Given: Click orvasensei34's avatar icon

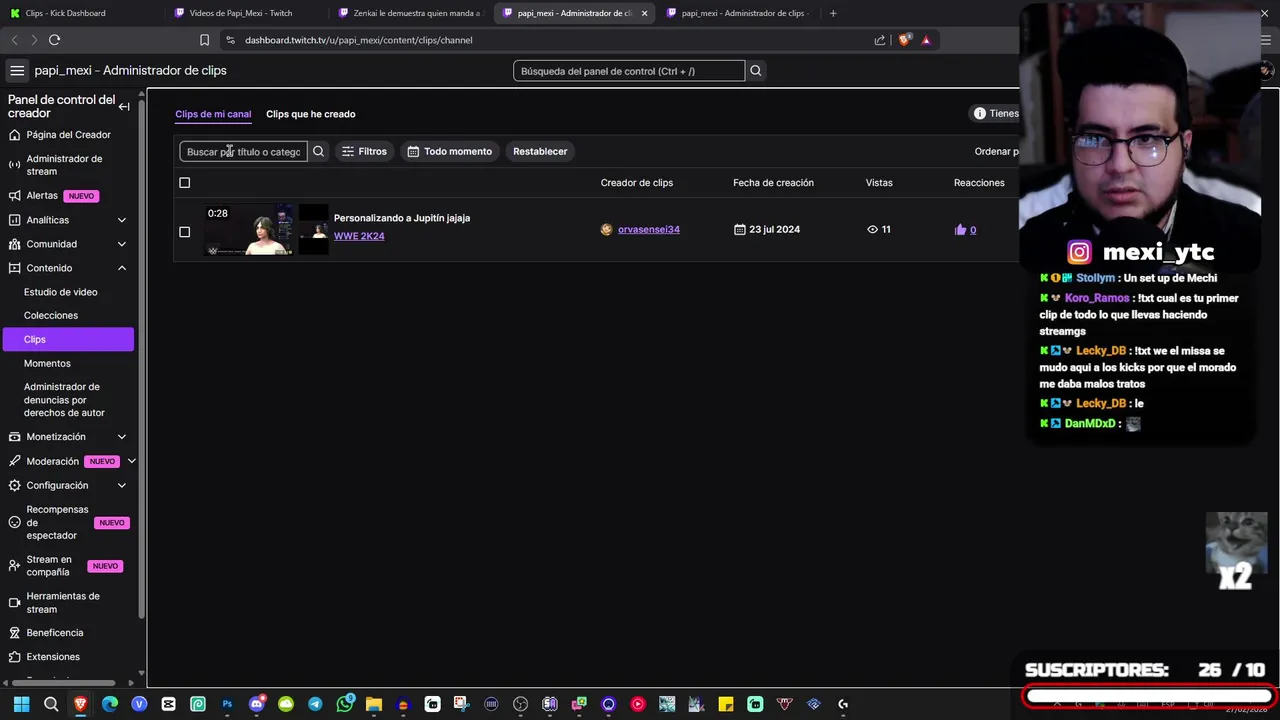Looking at the screenshot, I should coord(606,230).
